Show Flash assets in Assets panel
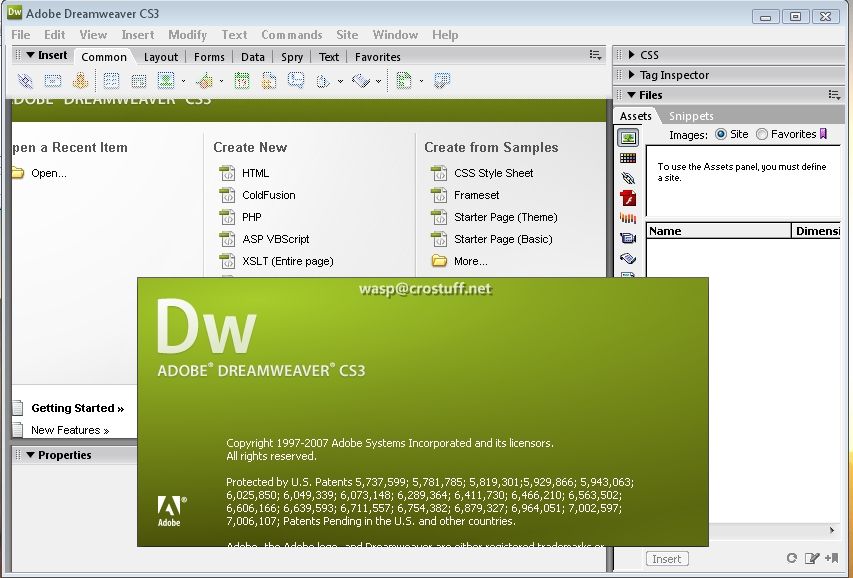853x578 pixels. pyautogui.click(x=628, y=198)
